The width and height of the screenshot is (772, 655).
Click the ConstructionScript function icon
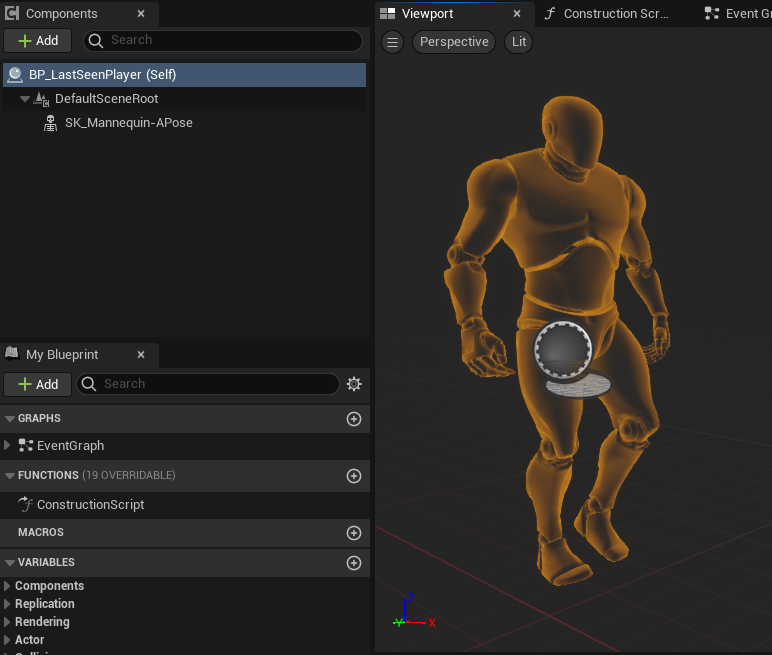(x=25, y=504)
